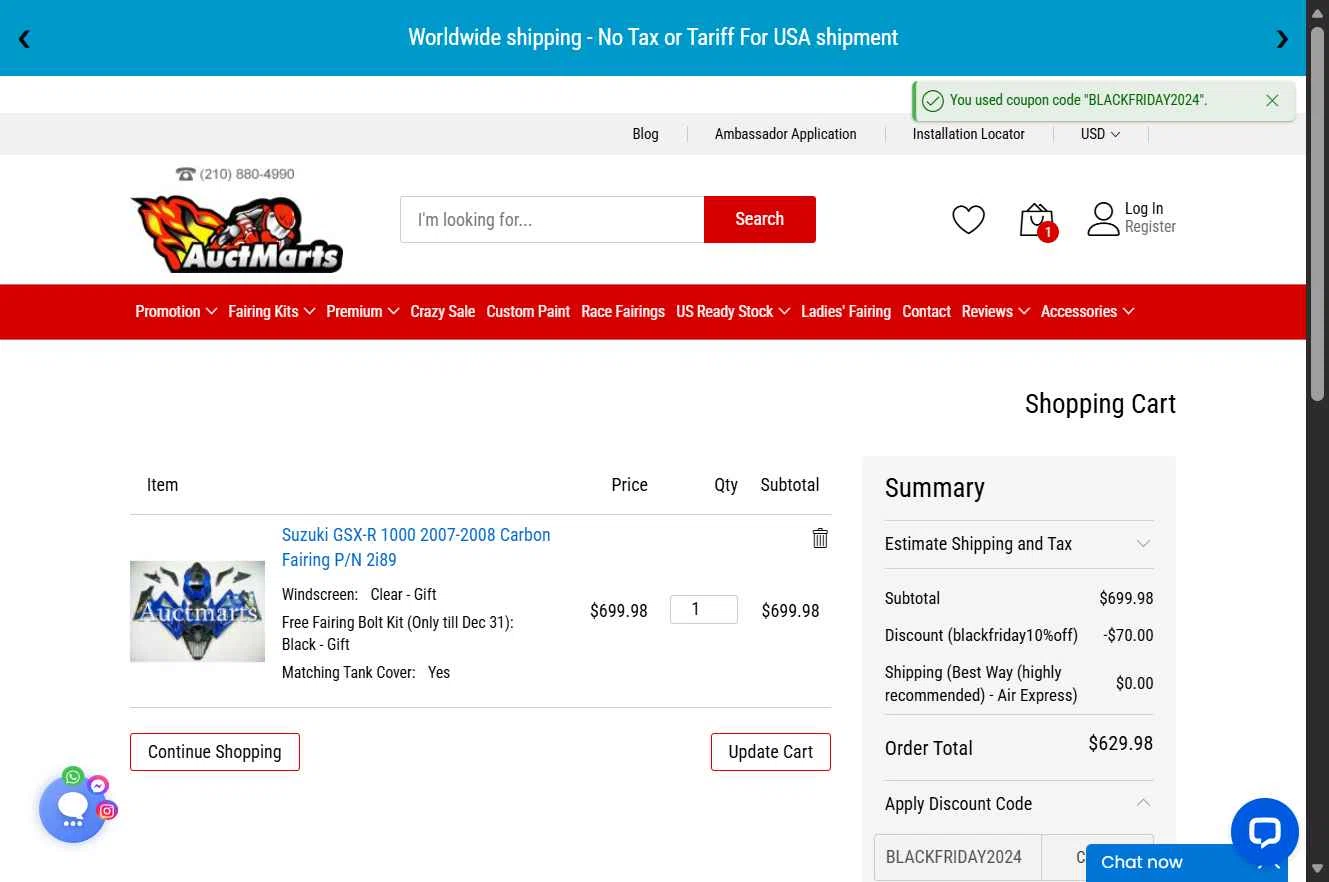This screenshot has width=1329, height=882.
Task: Open the Installation Locator link
Action: click(968, 134)
